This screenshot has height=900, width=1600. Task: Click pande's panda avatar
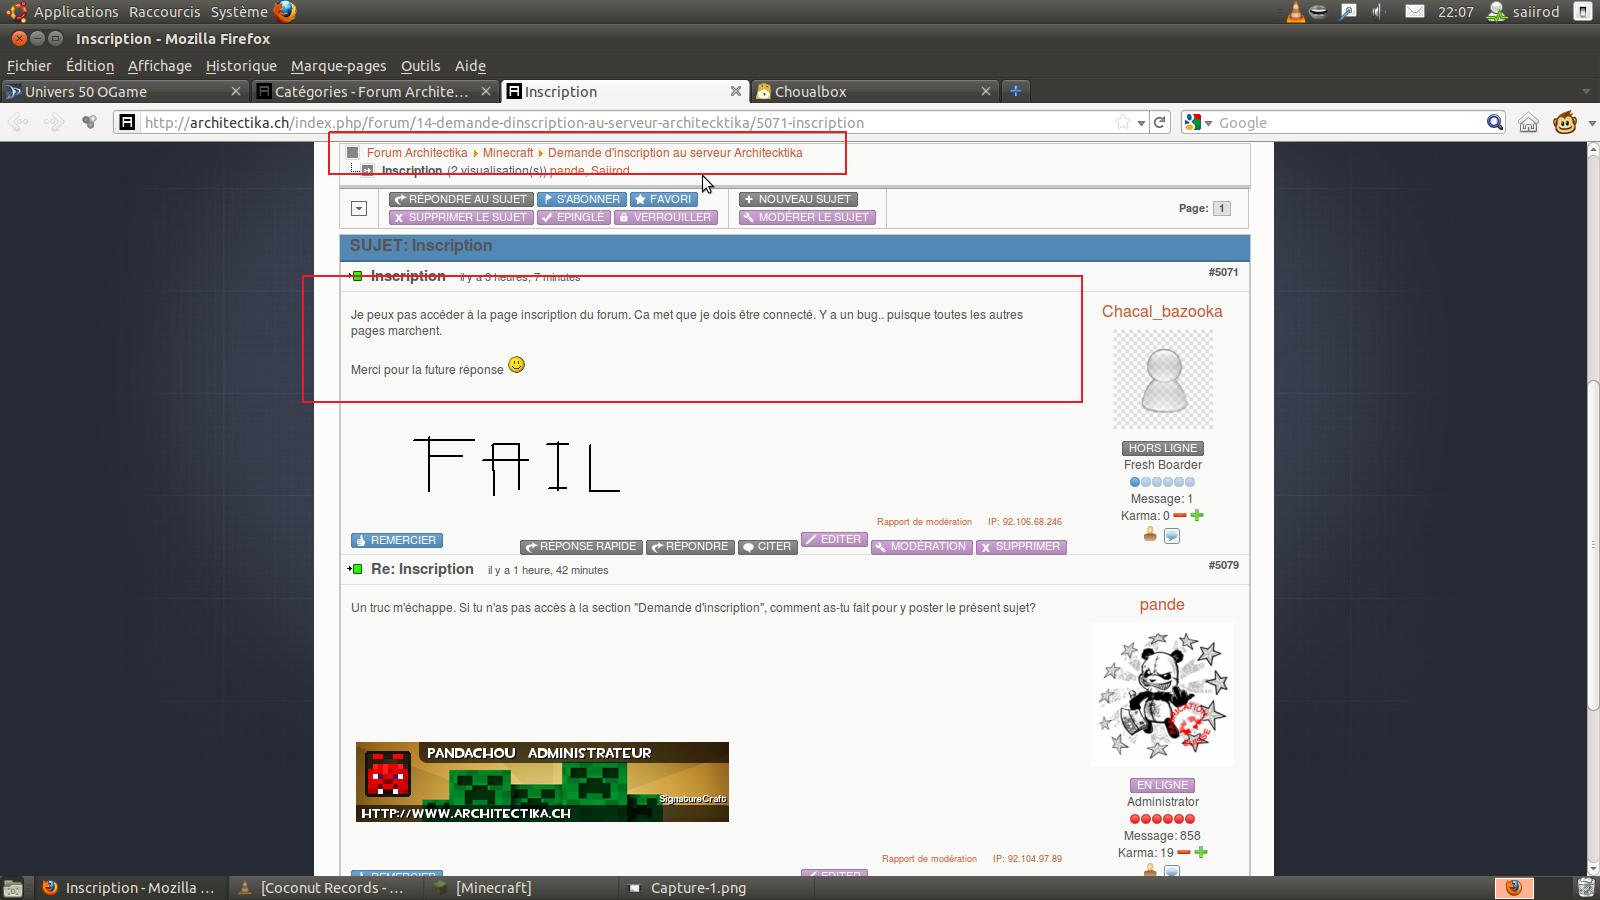1162,694
